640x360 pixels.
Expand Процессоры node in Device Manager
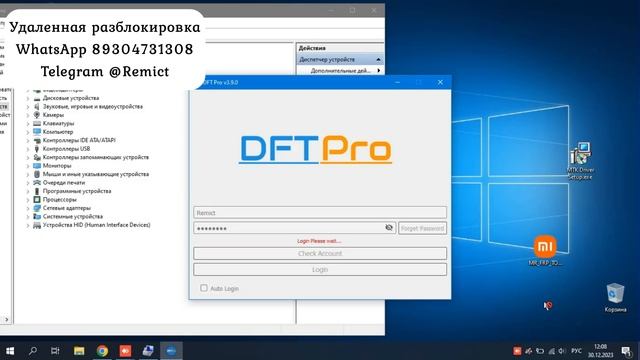pyautogui.click(x=28, y=200)
